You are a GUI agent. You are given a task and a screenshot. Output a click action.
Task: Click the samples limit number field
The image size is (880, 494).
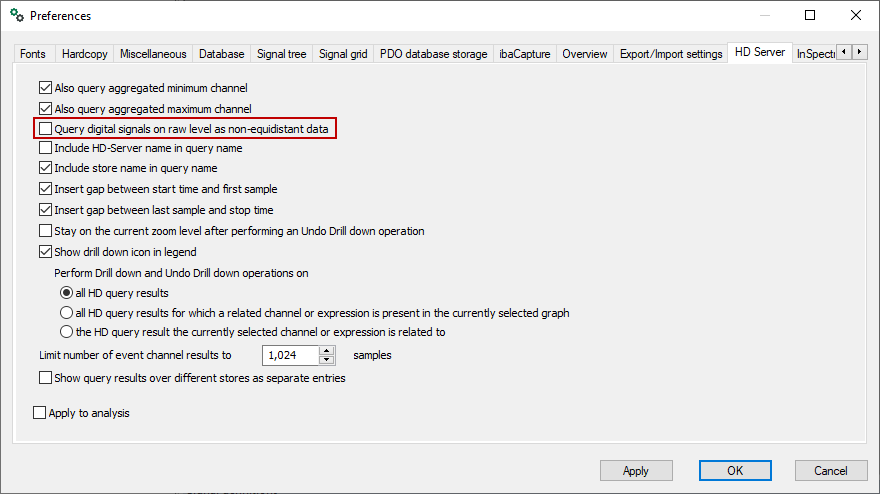click(x=290, y=355)
